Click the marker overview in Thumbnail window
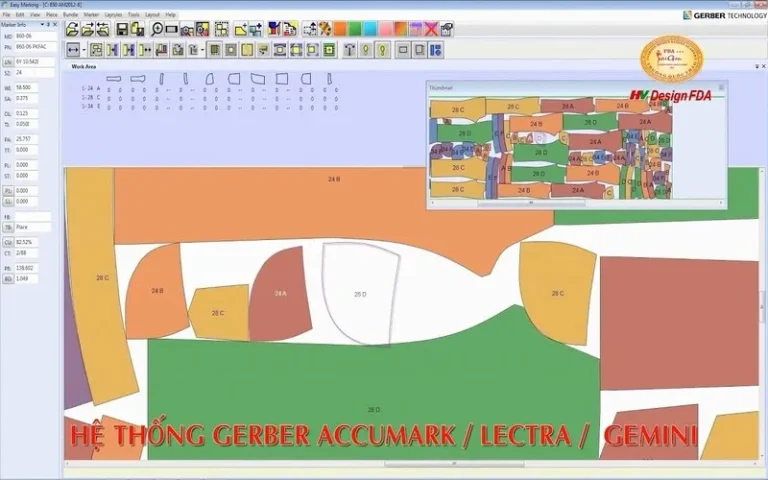The image size is (768, 480). (x=551, y=147)
